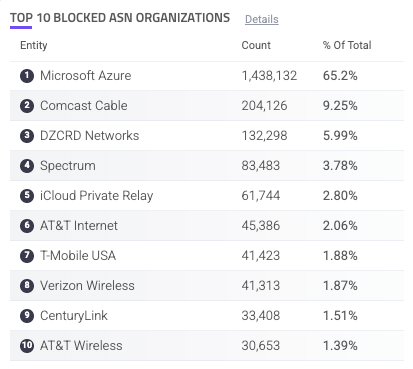Click the rank 2 badge icon
The width and height of the screenshot is (413, 369).
(x=27, y=106)
